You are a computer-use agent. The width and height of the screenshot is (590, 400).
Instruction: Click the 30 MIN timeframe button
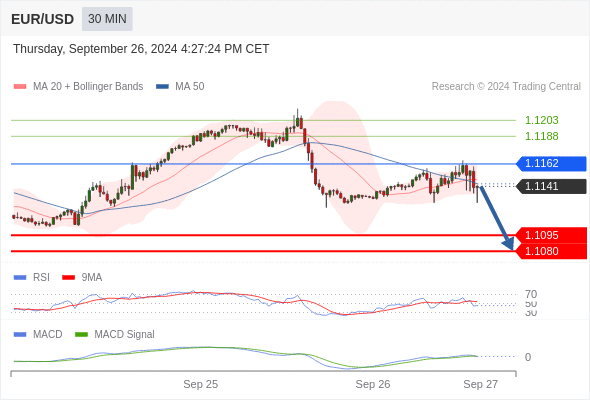pos(107,19)
